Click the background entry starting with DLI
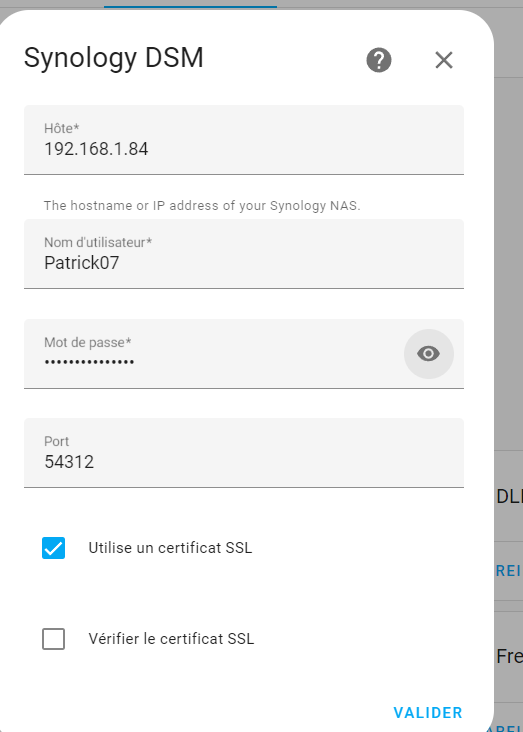The image size is (523, 732). [509, 497]
